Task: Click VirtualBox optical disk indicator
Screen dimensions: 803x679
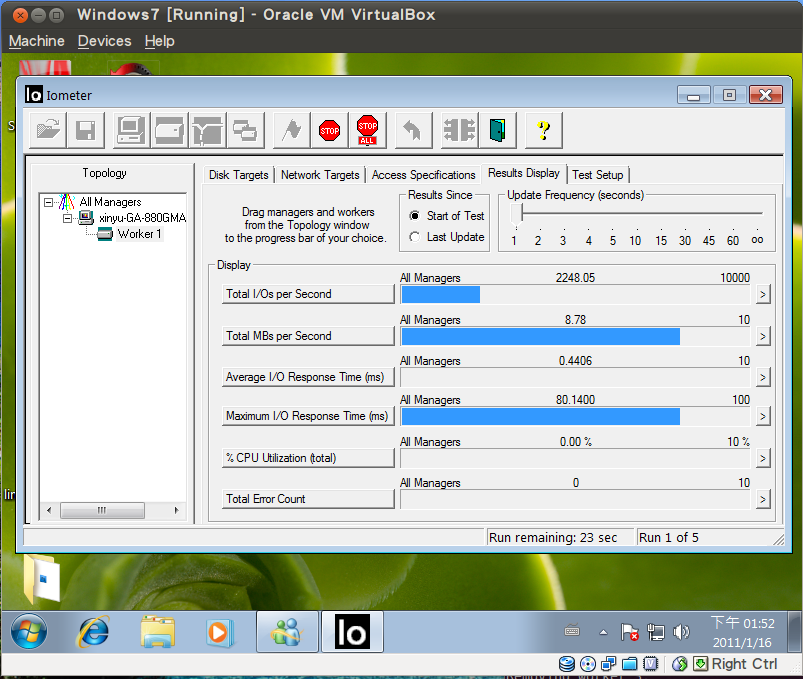Action: pos(587,664)
